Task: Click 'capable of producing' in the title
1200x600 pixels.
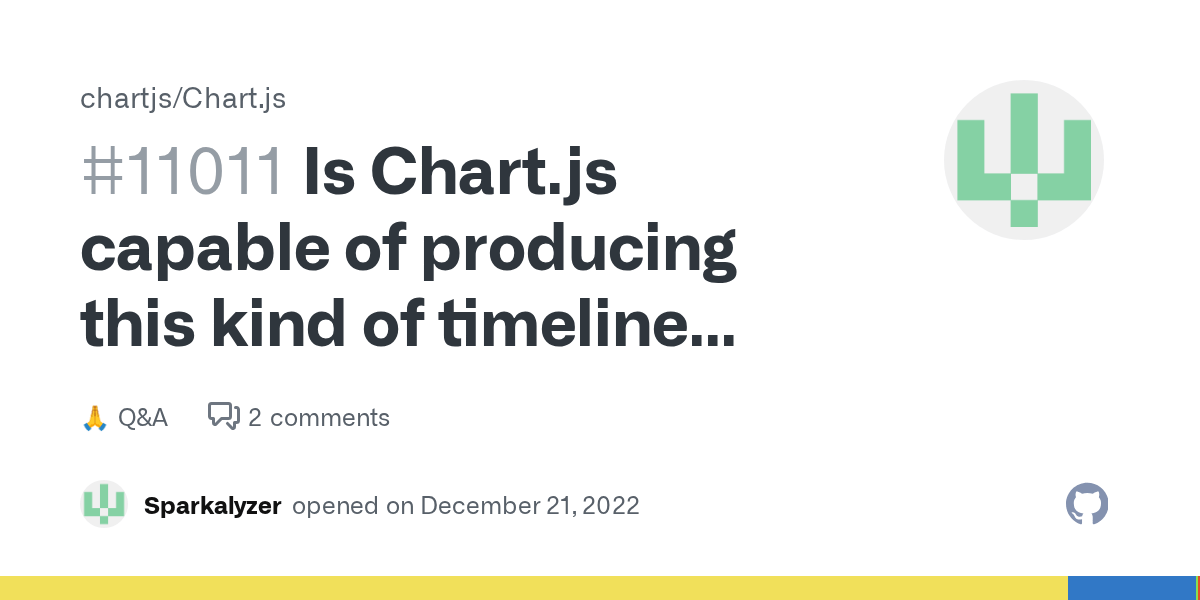Action: pyautogui.click(x=408, y=250)
